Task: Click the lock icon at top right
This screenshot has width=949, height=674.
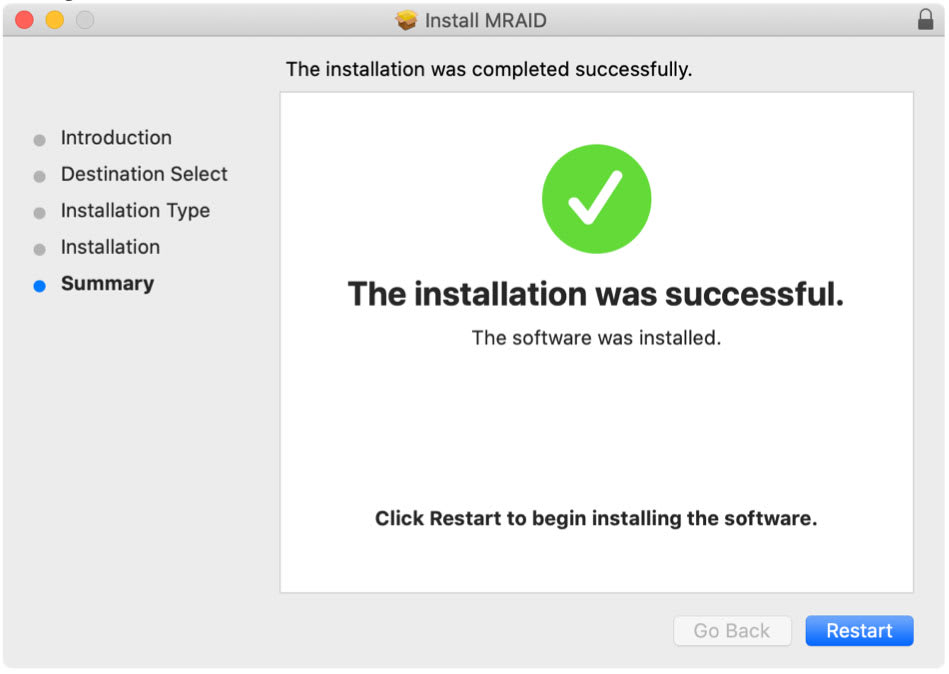Action: pyautogui.click(x=928, y=19)
